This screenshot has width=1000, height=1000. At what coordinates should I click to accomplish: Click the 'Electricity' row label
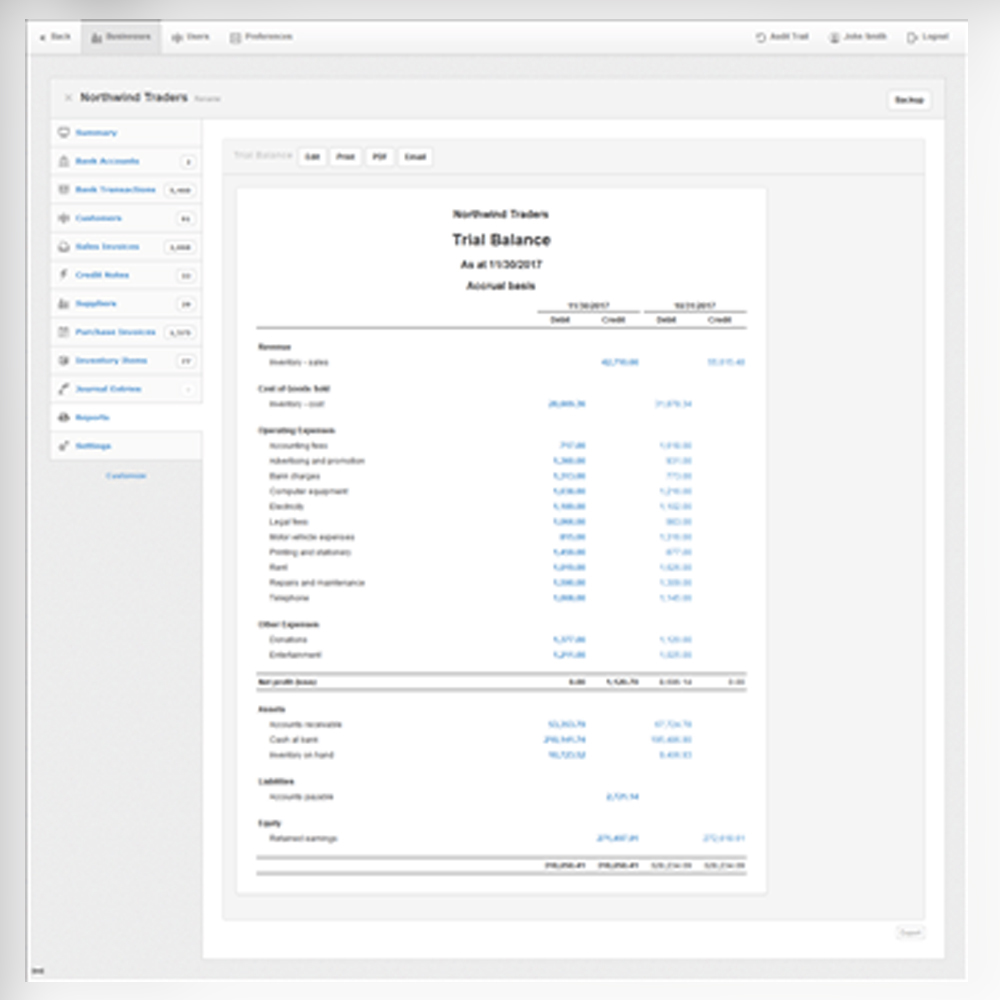(286, 506)
